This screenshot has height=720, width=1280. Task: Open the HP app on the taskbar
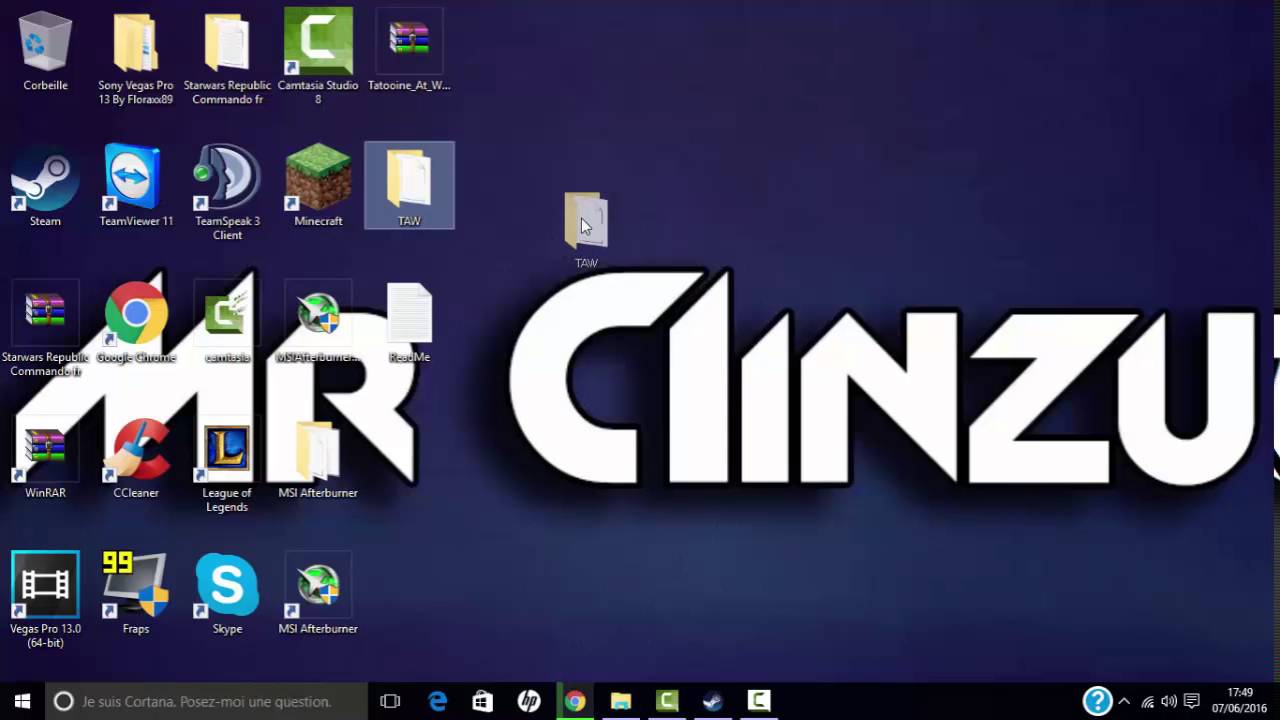click(529, 701)
